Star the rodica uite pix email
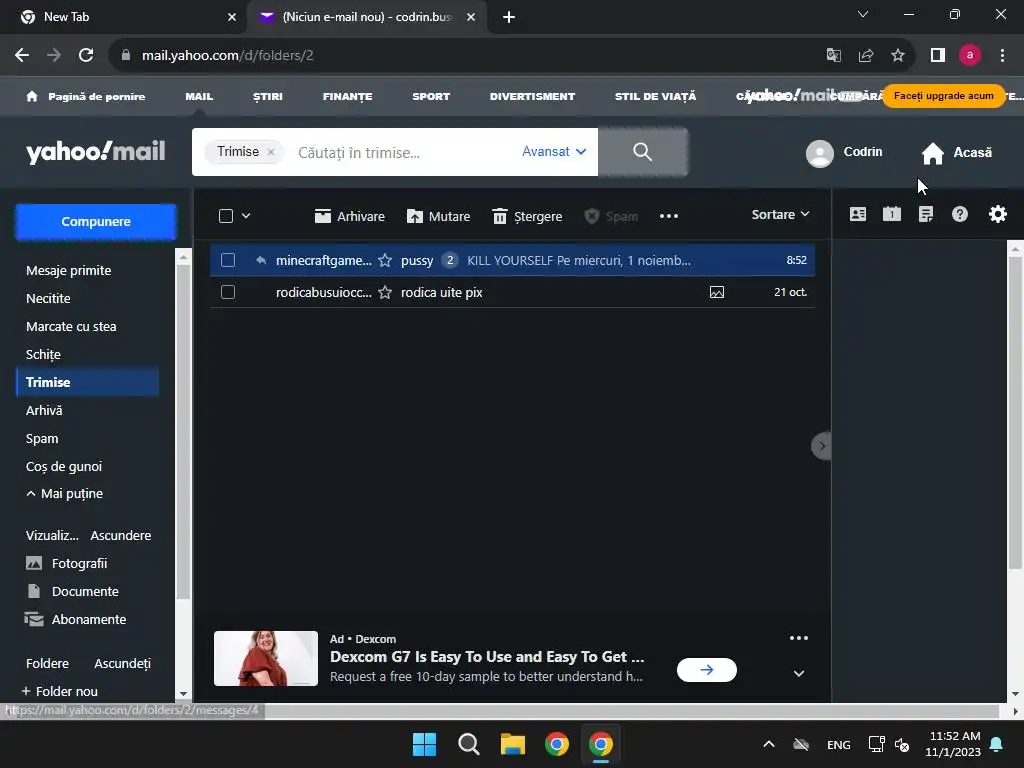The height and width of the screenshot is (768, 1024). [385, 293]
